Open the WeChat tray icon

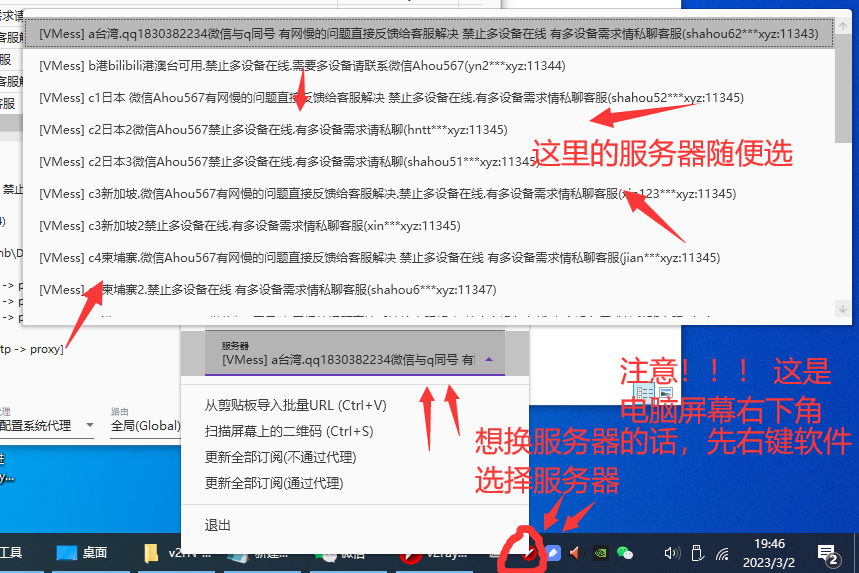625,552
